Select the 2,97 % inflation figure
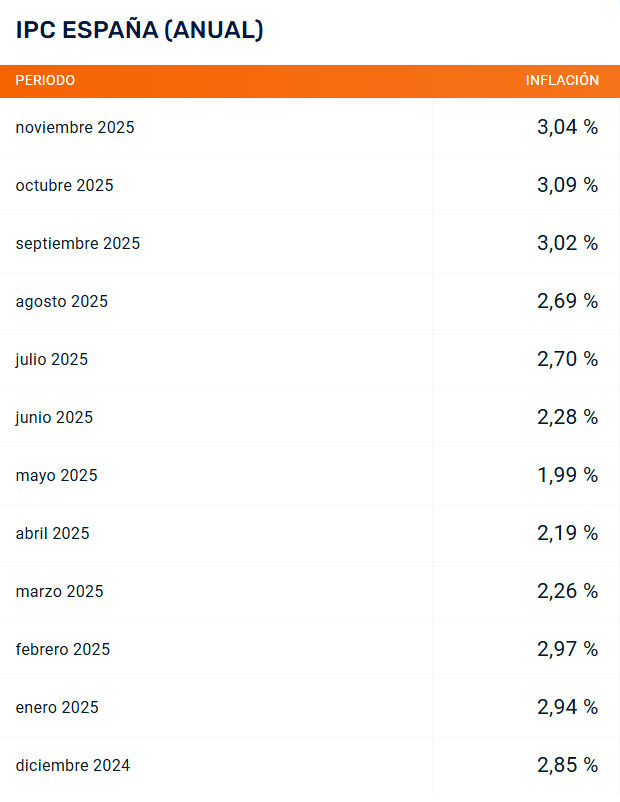The image size is (620, 802). click(x=567, y=649)
